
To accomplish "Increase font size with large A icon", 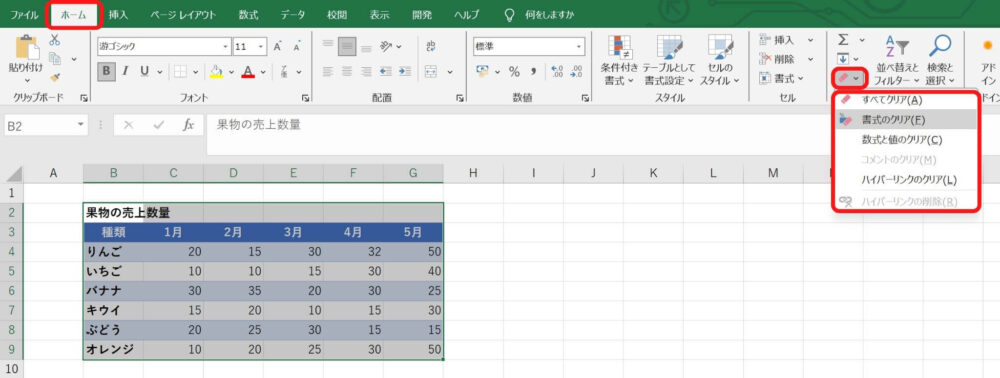I will [277, 47].
